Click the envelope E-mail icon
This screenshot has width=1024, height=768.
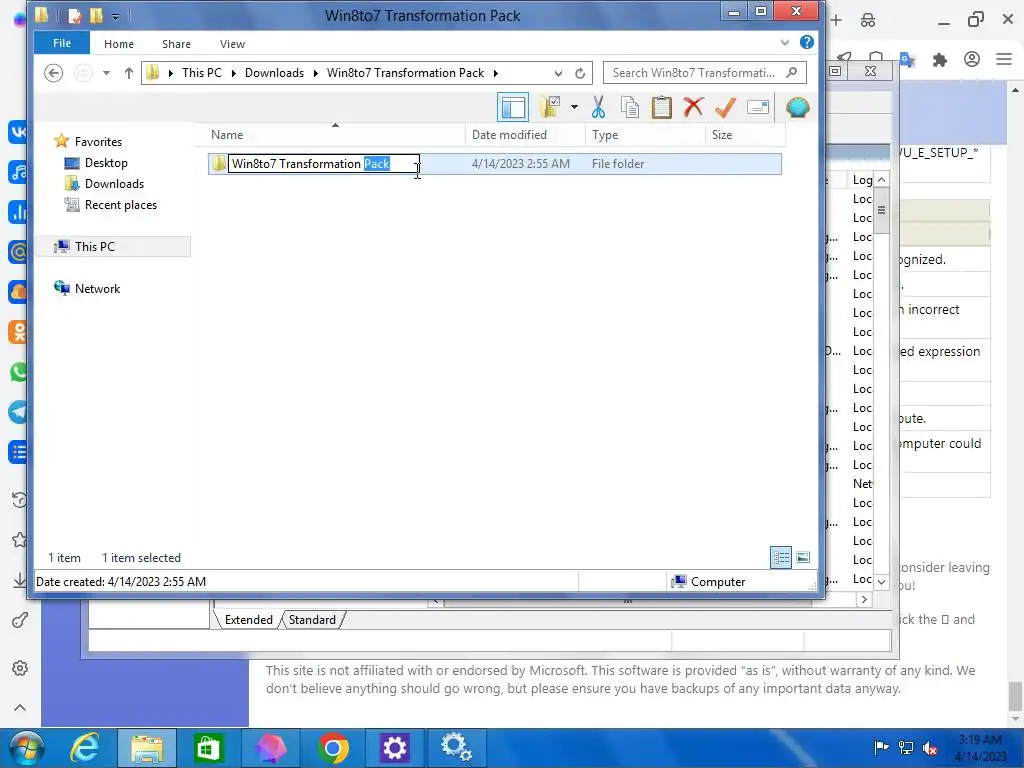pos(758,107)
